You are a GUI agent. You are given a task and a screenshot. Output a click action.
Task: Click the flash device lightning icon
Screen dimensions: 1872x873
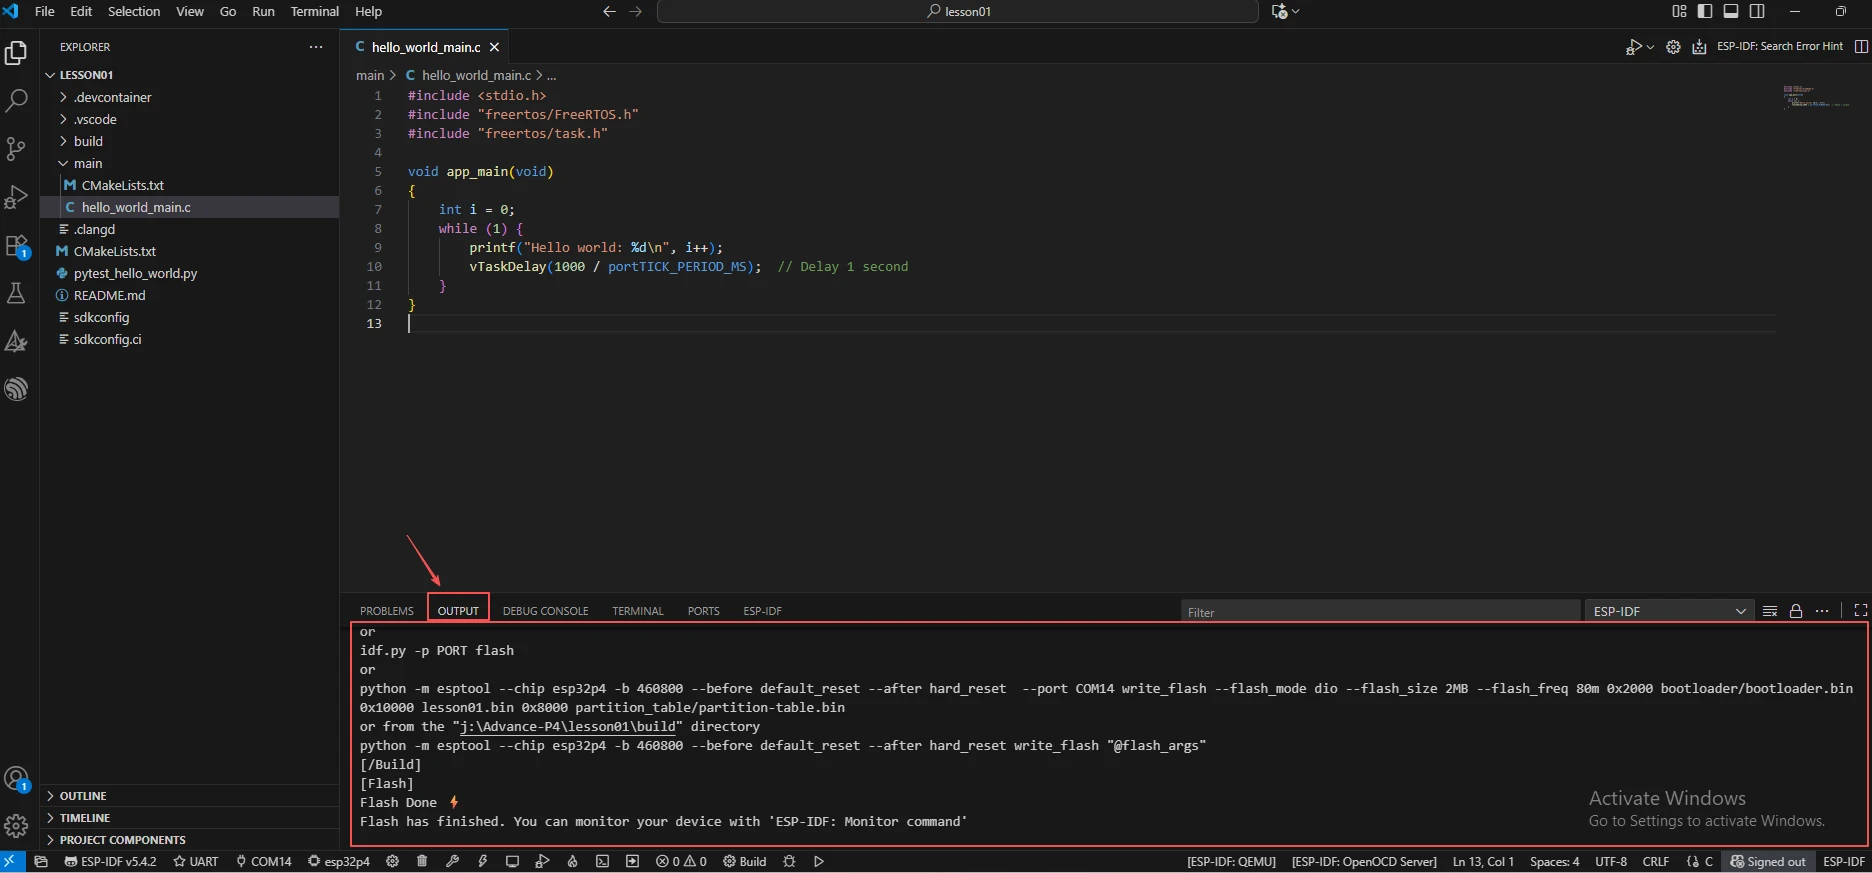coord(483,861)
